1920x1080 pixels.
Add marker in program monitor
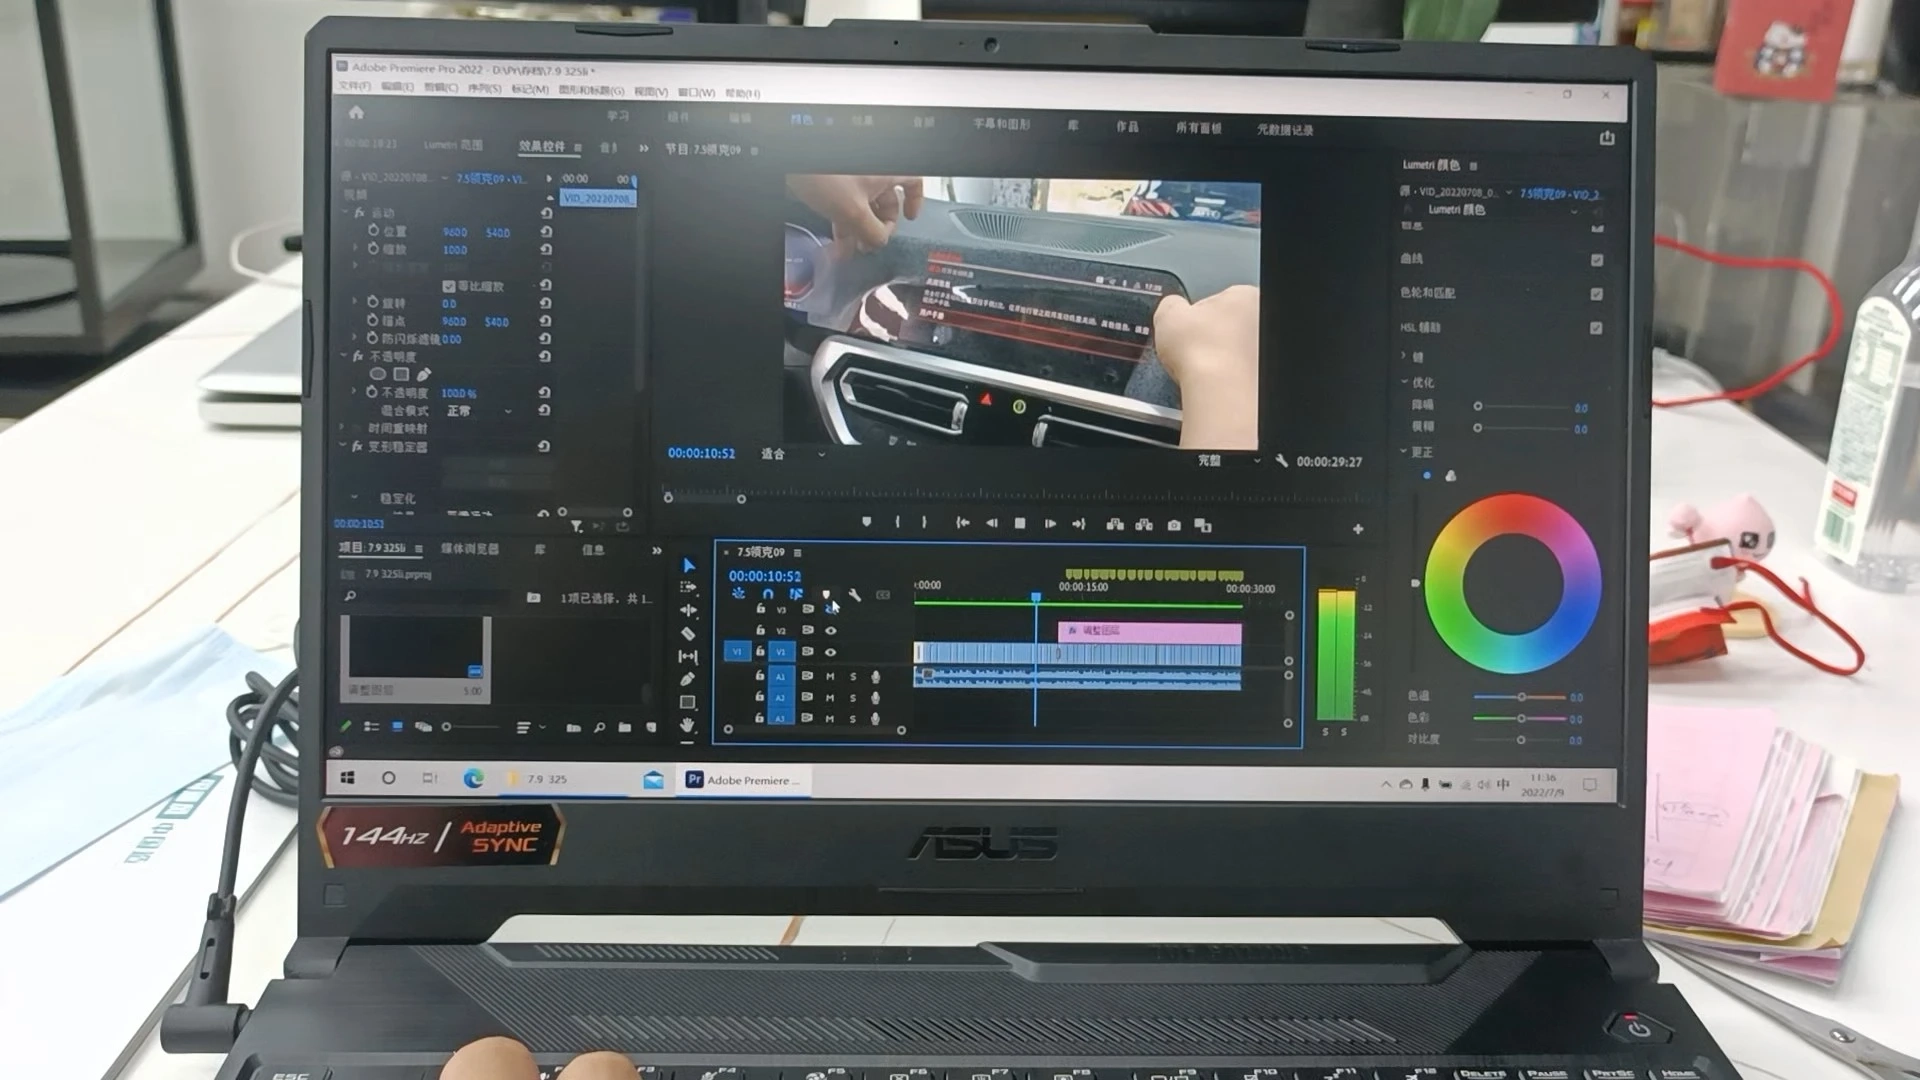point(866,523)
